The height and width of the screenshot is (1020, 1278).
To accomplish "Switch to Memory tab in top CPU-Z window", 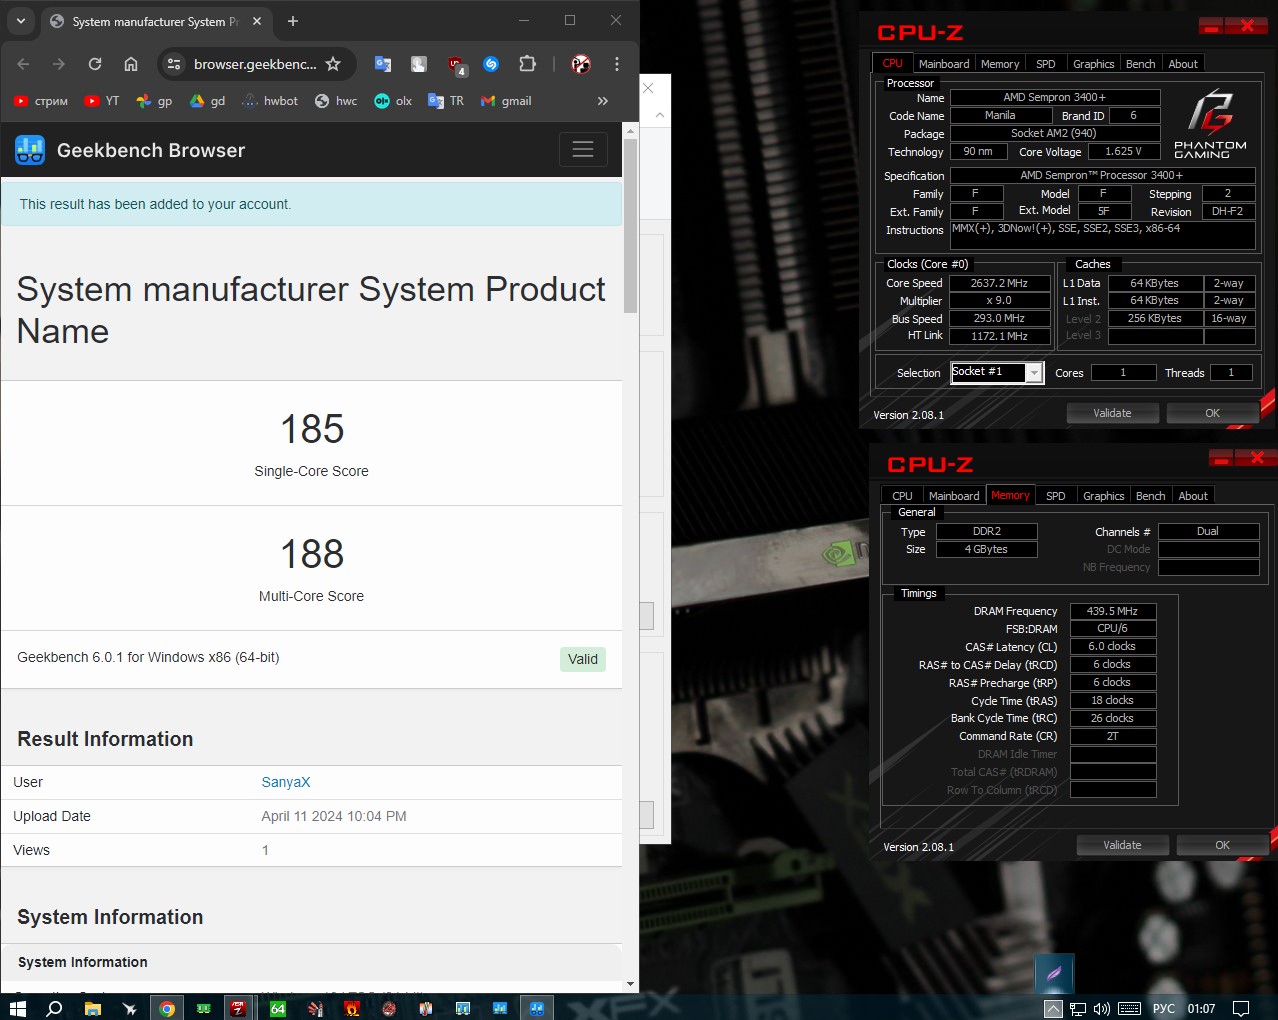I will tap(1000, 64).
